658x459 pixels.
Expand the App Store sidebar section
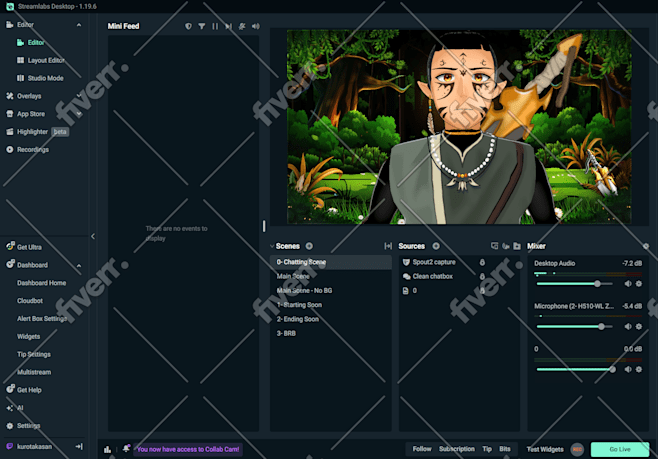(x=79, y=114)
